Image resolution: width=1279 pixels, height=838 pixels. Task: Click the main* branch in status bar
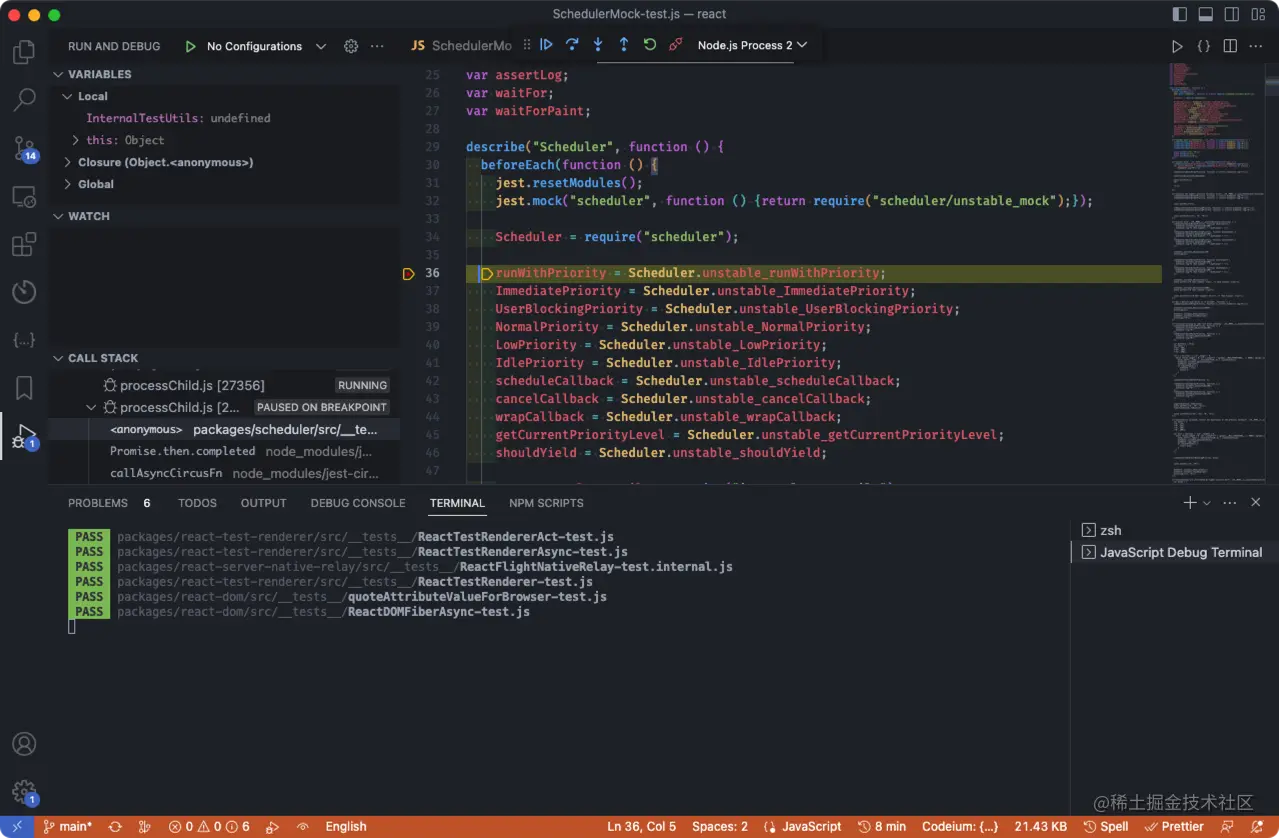coord(66,827)
